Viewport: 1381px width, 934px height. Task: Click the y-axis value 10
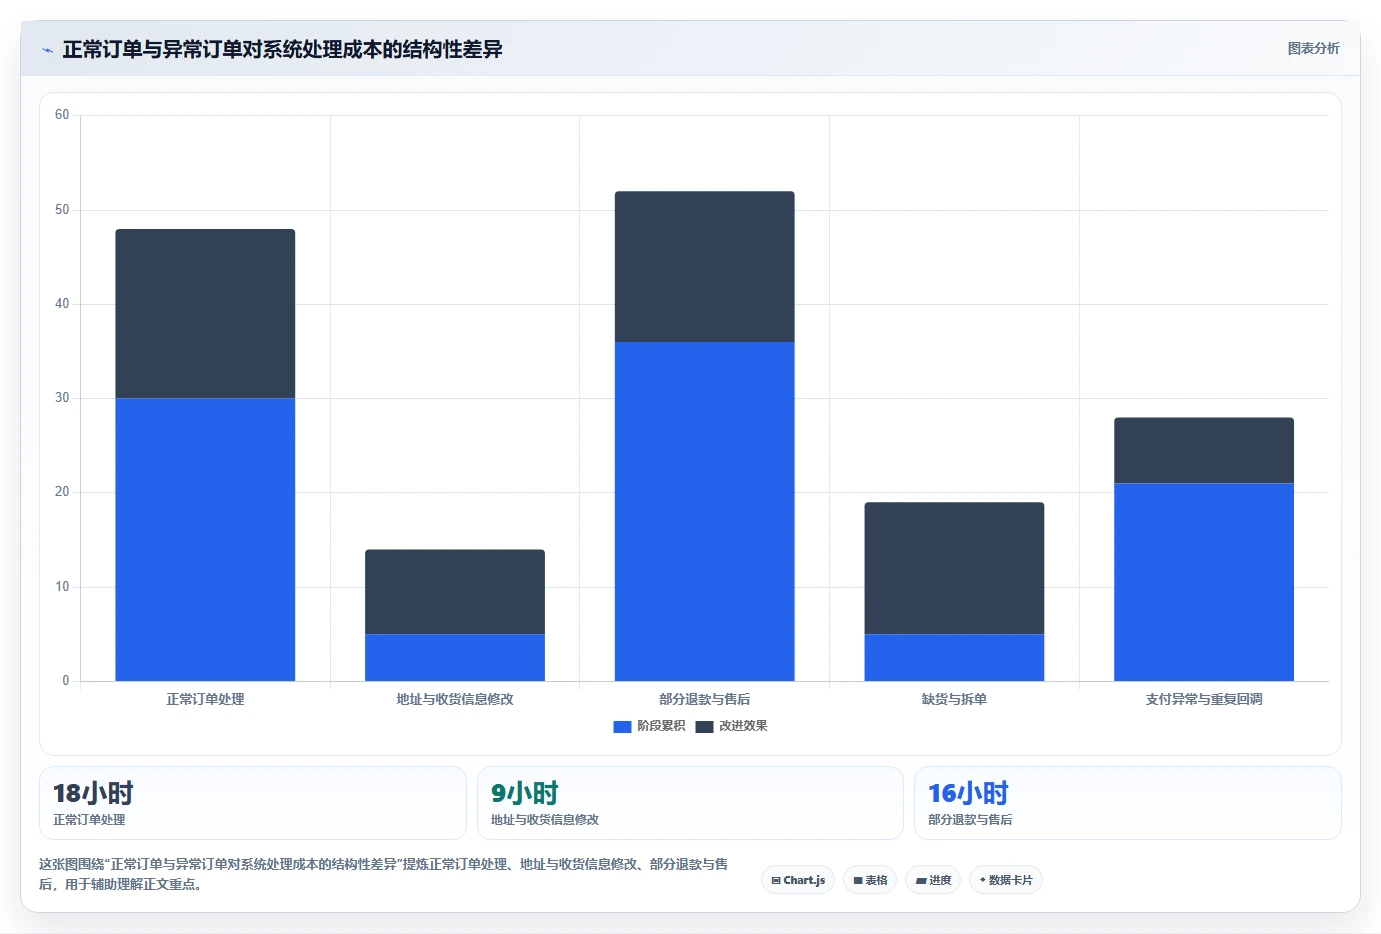[62, 587]
